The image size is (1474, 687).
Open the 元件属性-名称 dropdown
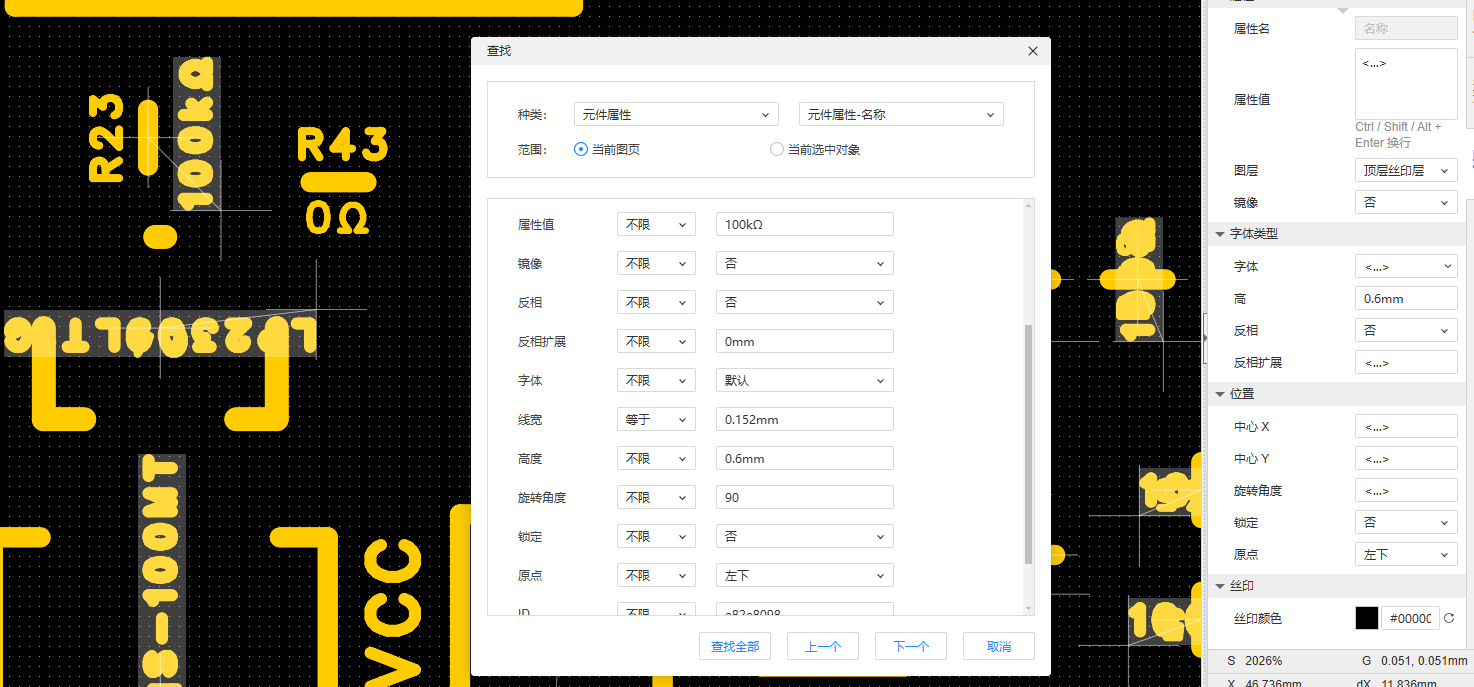[900, 115]
